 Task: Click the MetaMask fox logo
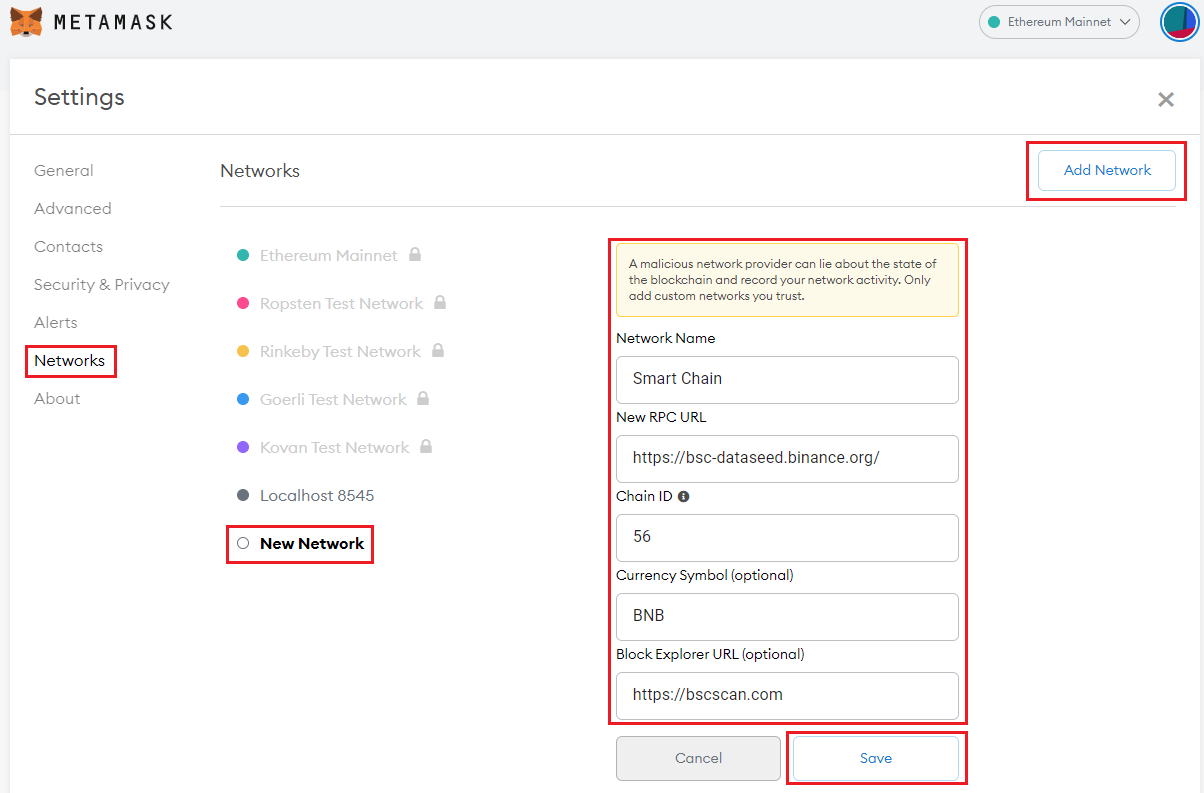[26, 21]
